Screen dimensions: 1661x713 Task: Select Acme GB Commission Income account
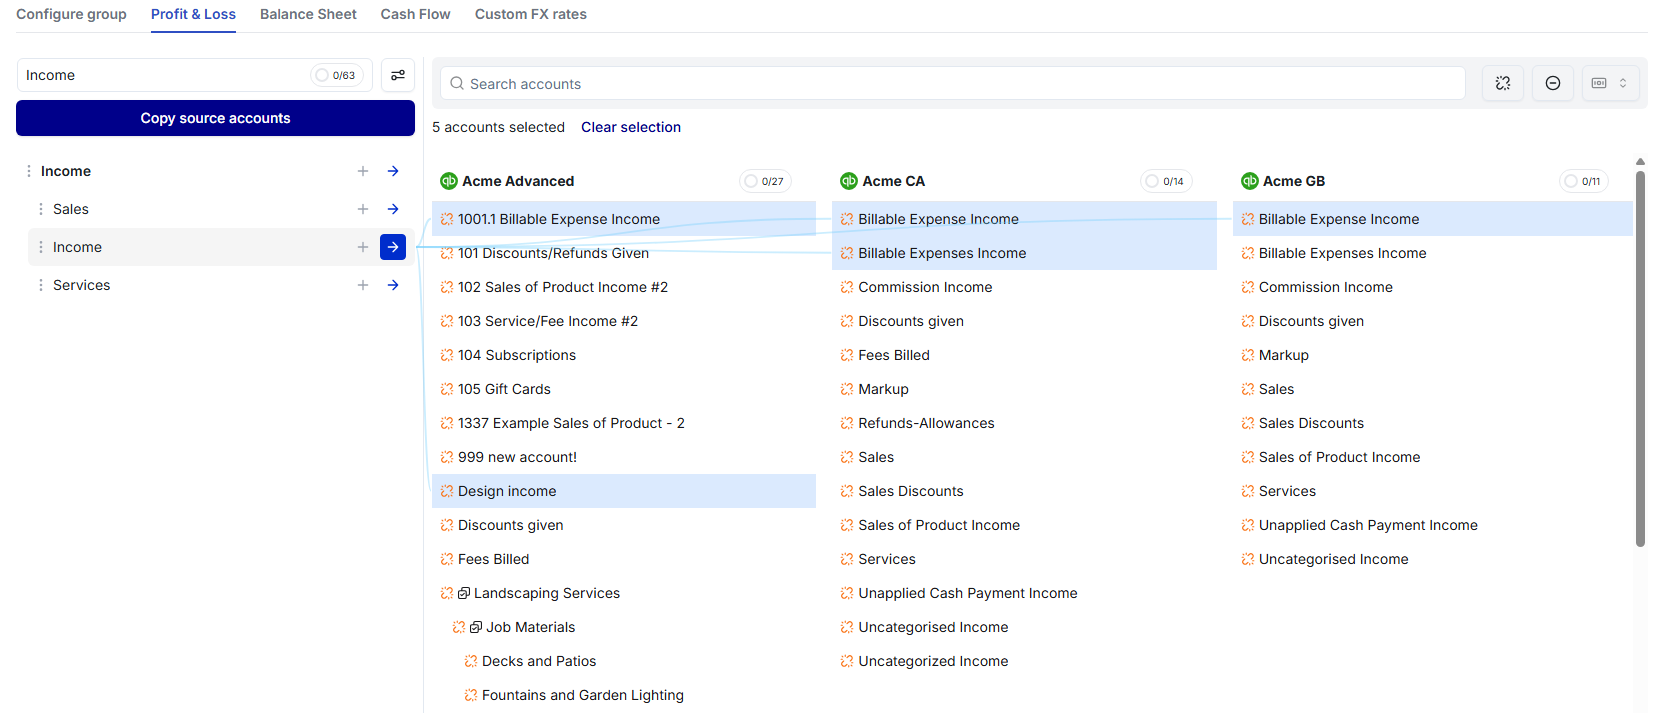pos(1433,287)
